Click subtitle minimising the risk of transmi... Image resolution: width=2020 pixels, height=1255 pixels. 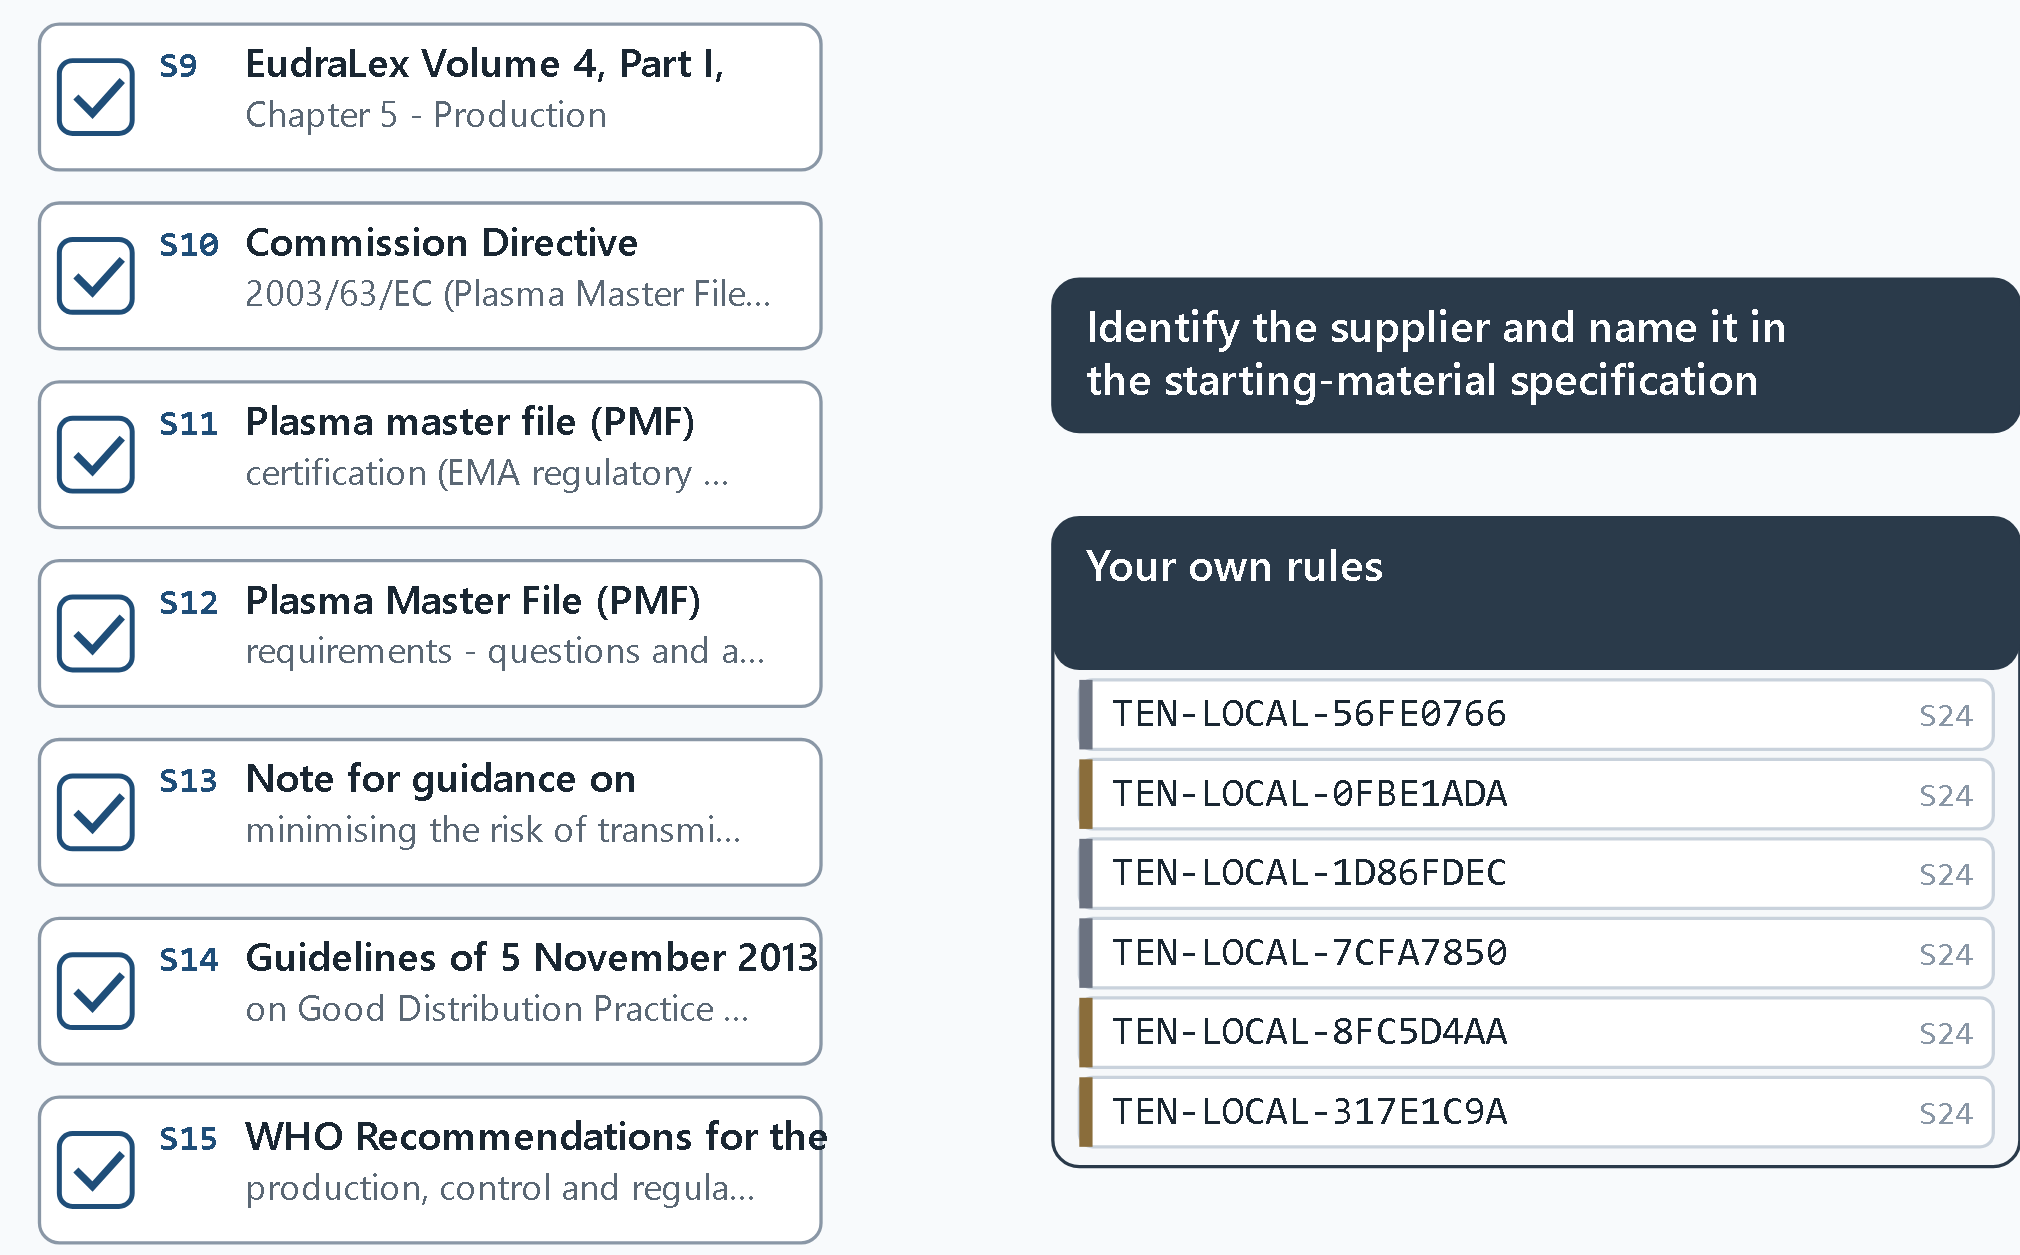[x=493, y=830]
